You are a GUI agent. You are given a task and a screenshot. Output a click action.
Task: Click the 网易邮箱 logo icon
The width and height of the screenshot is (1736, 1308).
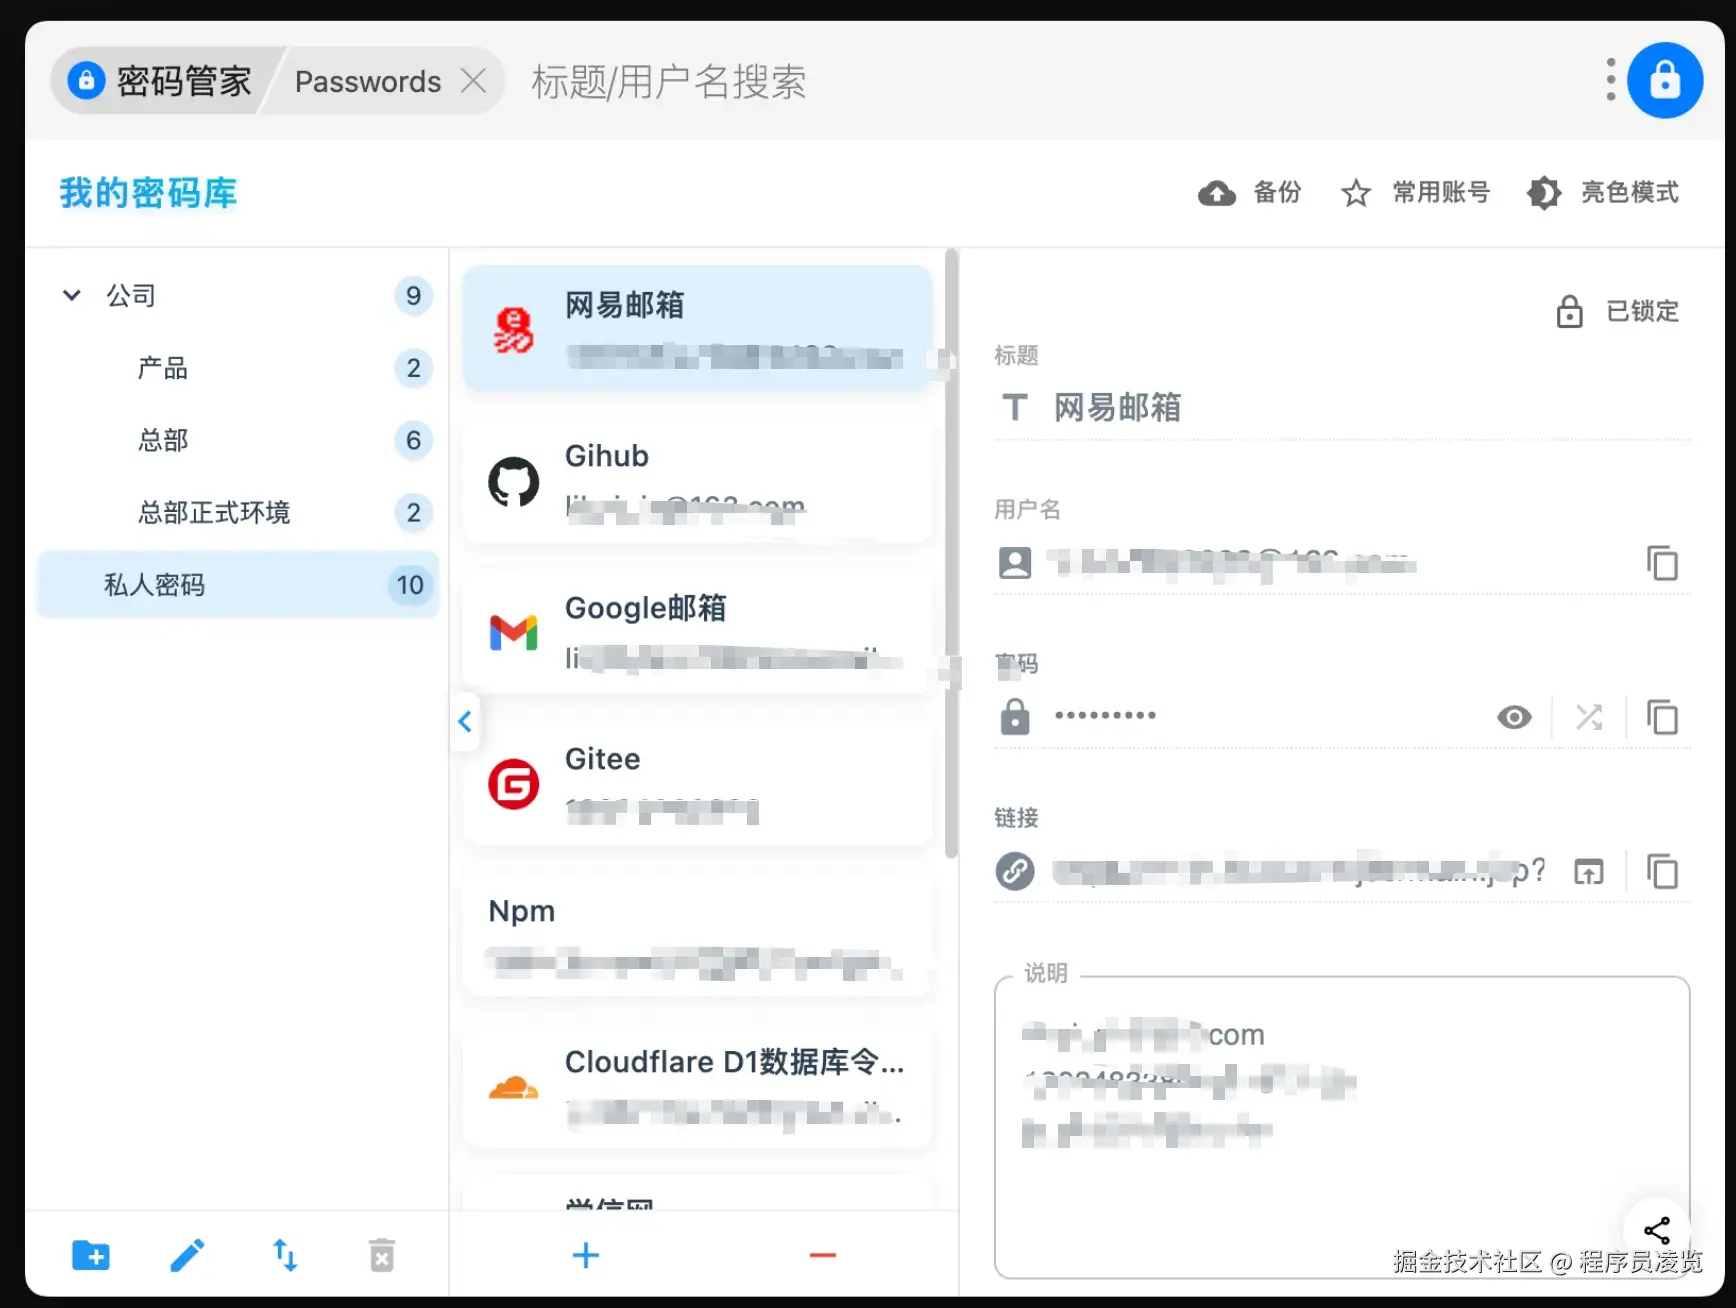coord(513,330)
